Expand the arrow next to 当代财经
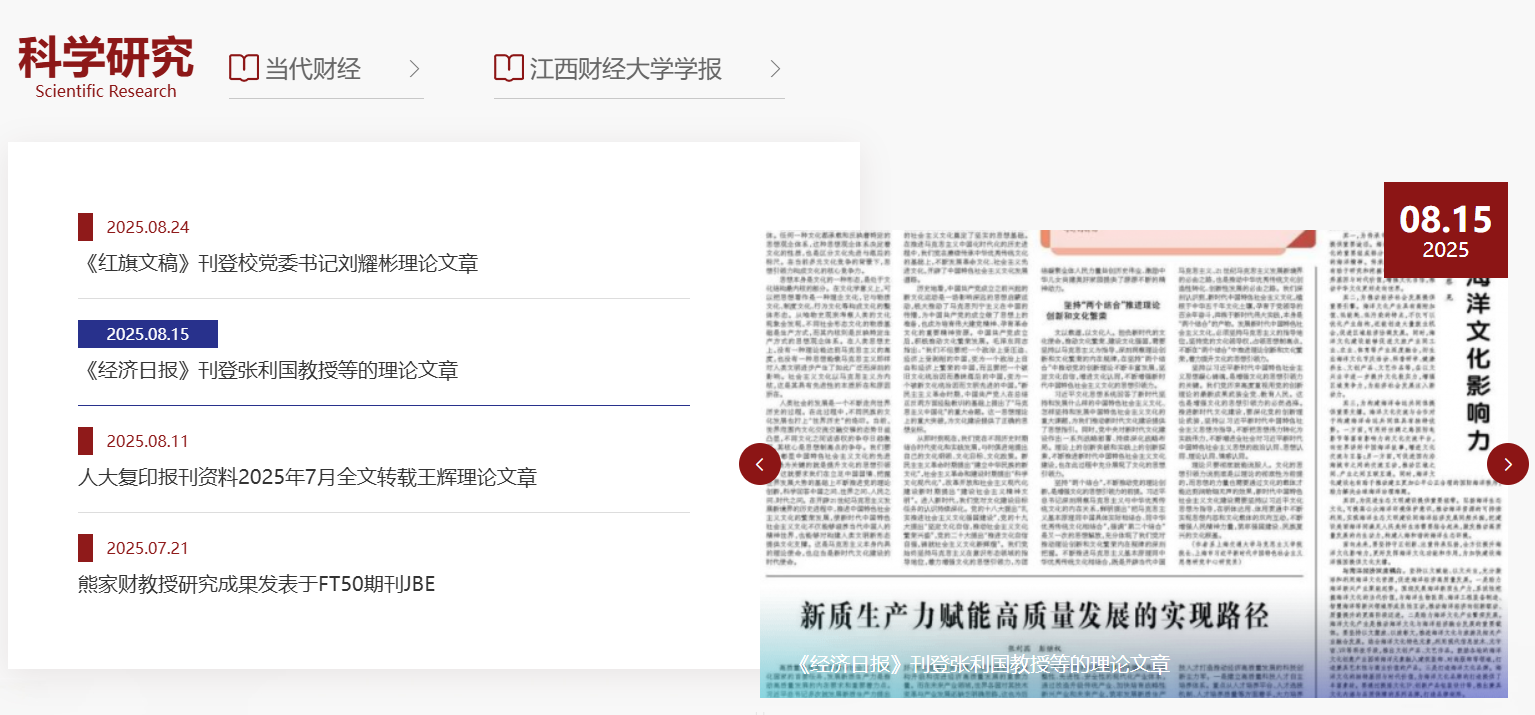Image resolution: width=1535 pixels, height=715 pixels. pos(414,69)
